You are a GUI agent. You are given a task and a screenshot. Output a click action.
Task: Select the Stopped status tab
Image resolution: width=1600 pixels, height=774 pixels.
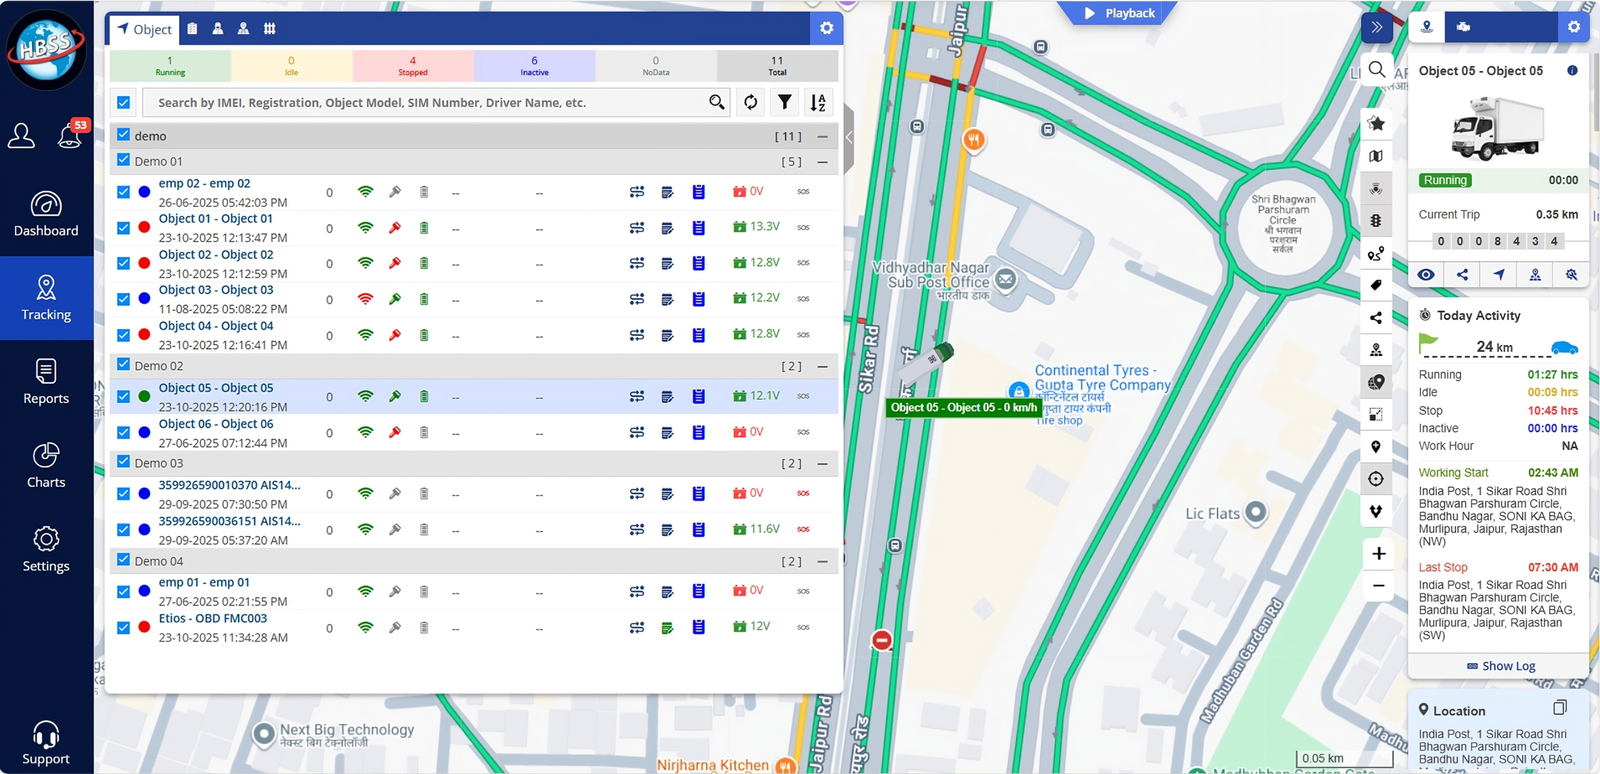tap(412, 66)
